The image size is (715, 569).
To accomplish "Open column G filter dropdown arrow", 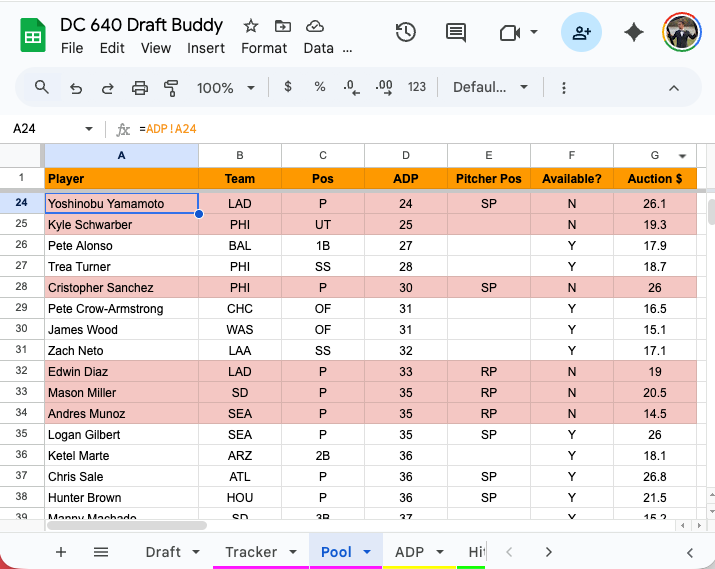I will 682,156.
